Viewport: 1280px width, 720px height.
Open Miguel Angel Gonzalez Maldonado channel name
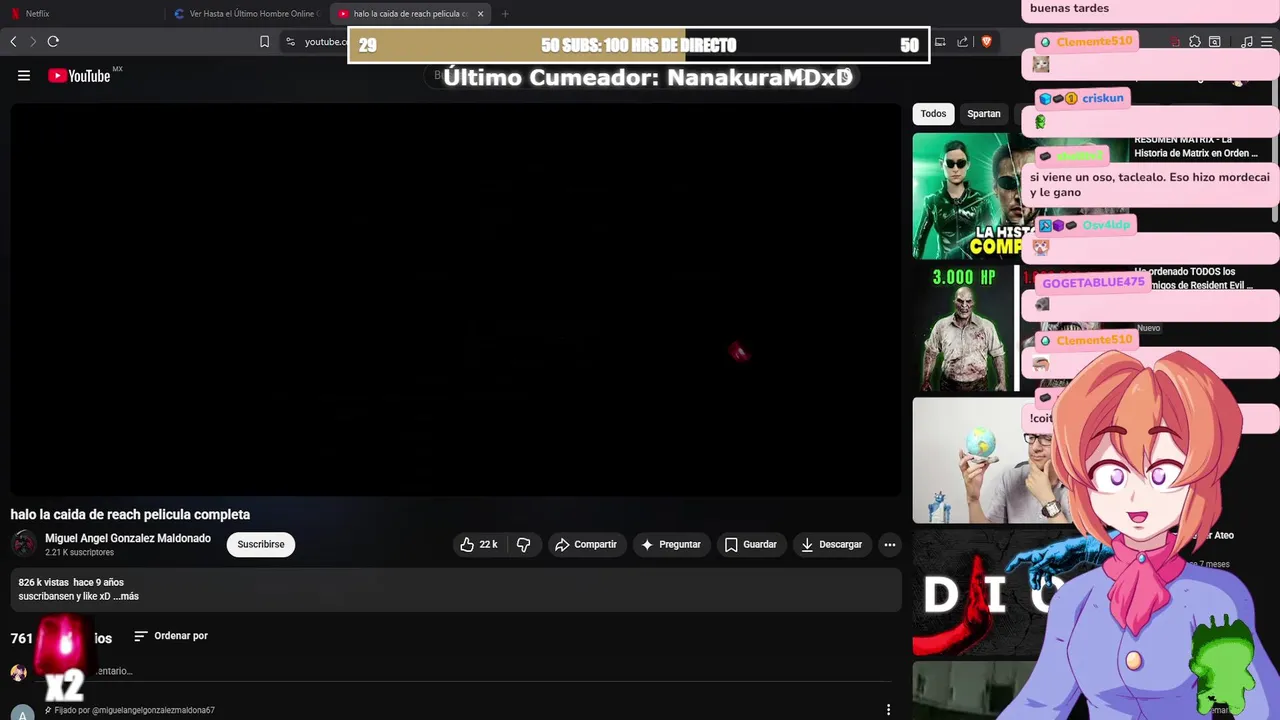pos(128,538)
